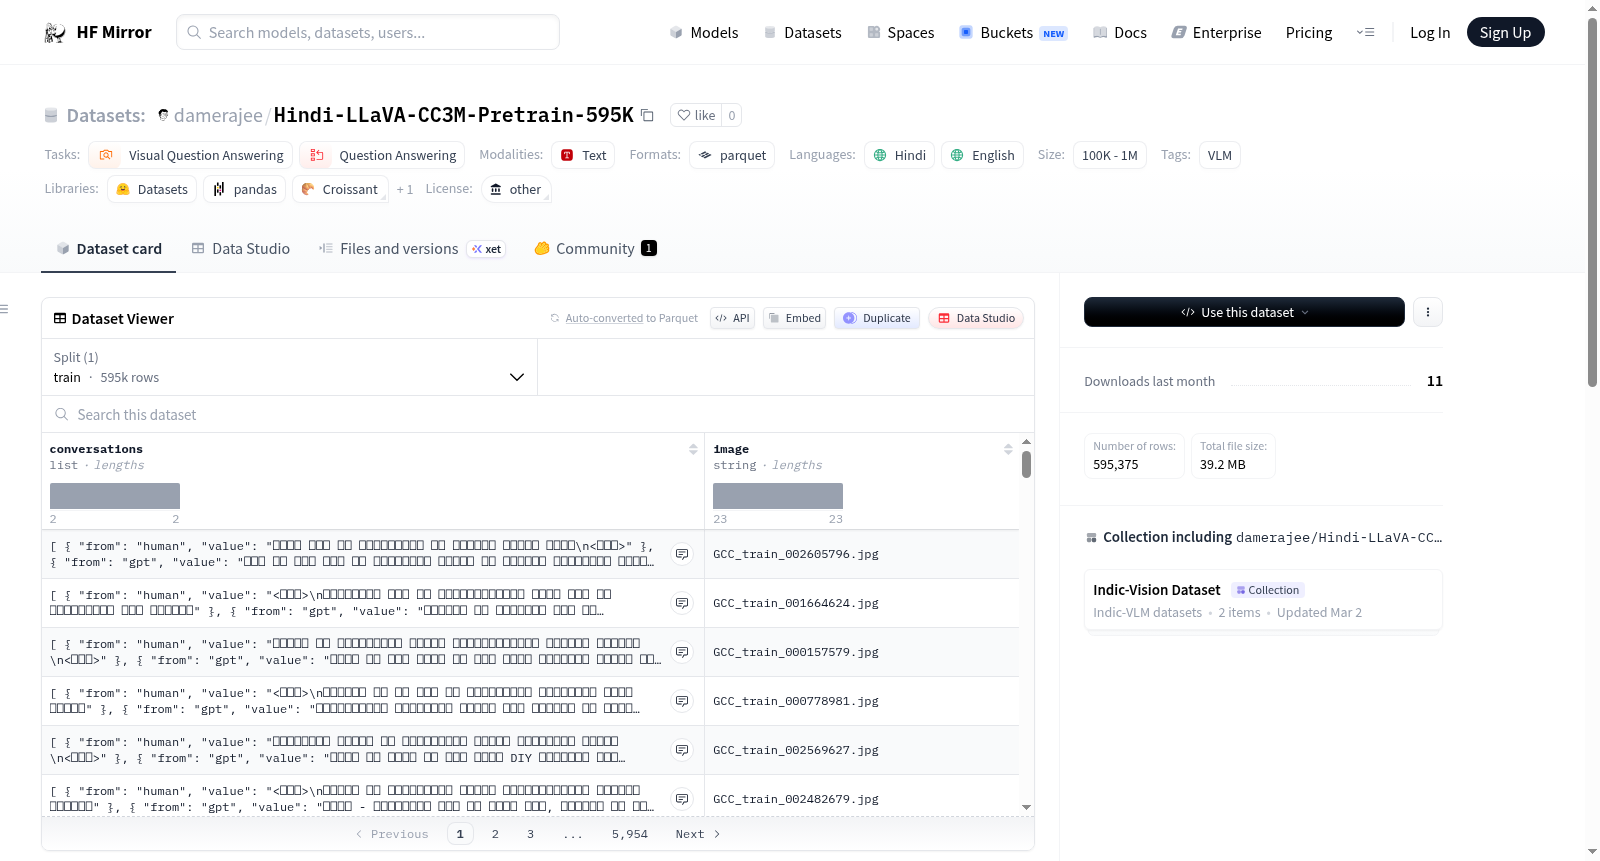
Task: Open expanded view for GCC_train_002482679 row
Action: point(682,799)
